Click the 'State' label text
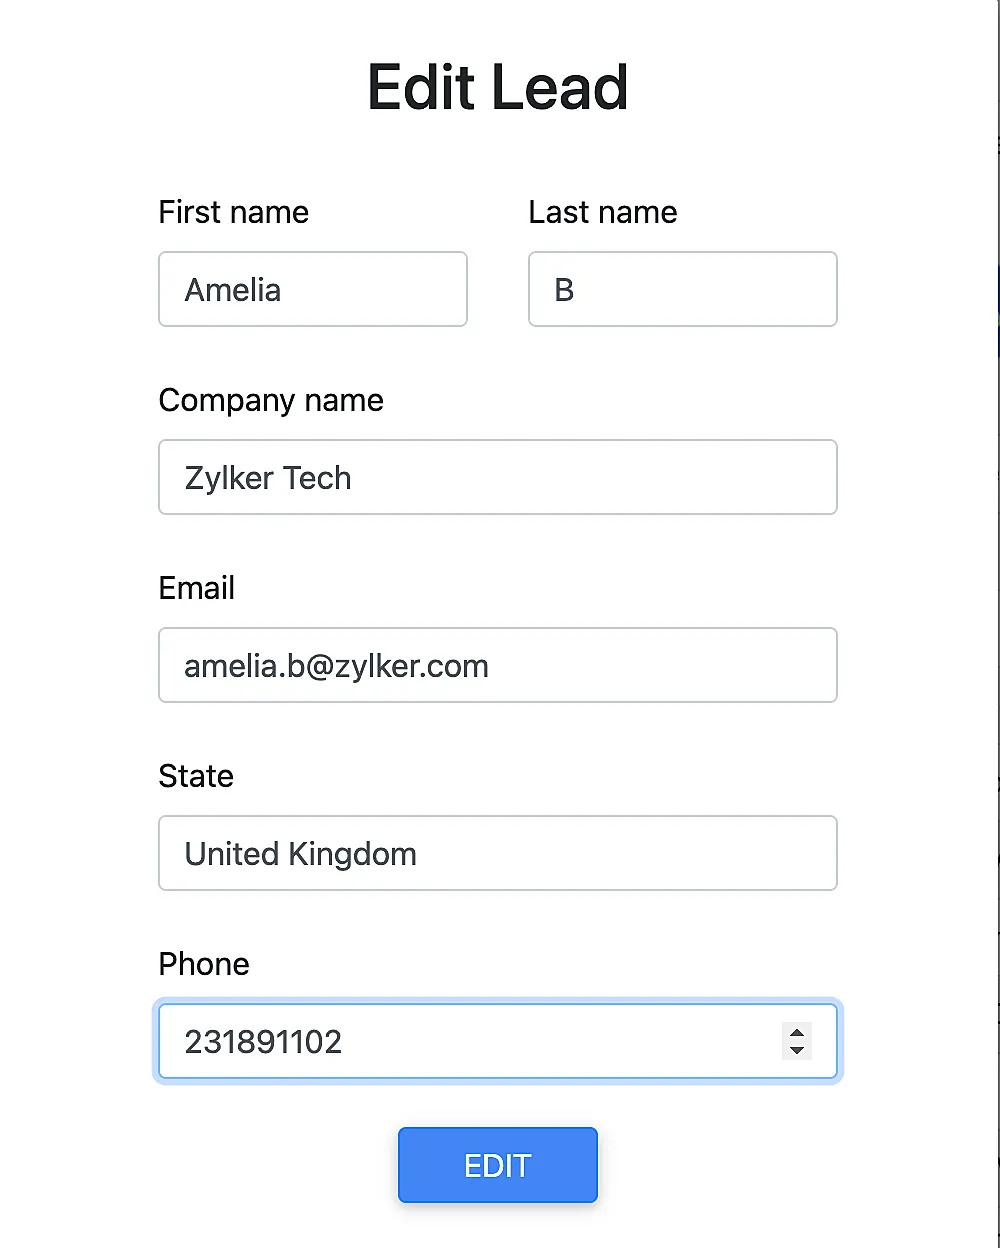 [196, 776]
